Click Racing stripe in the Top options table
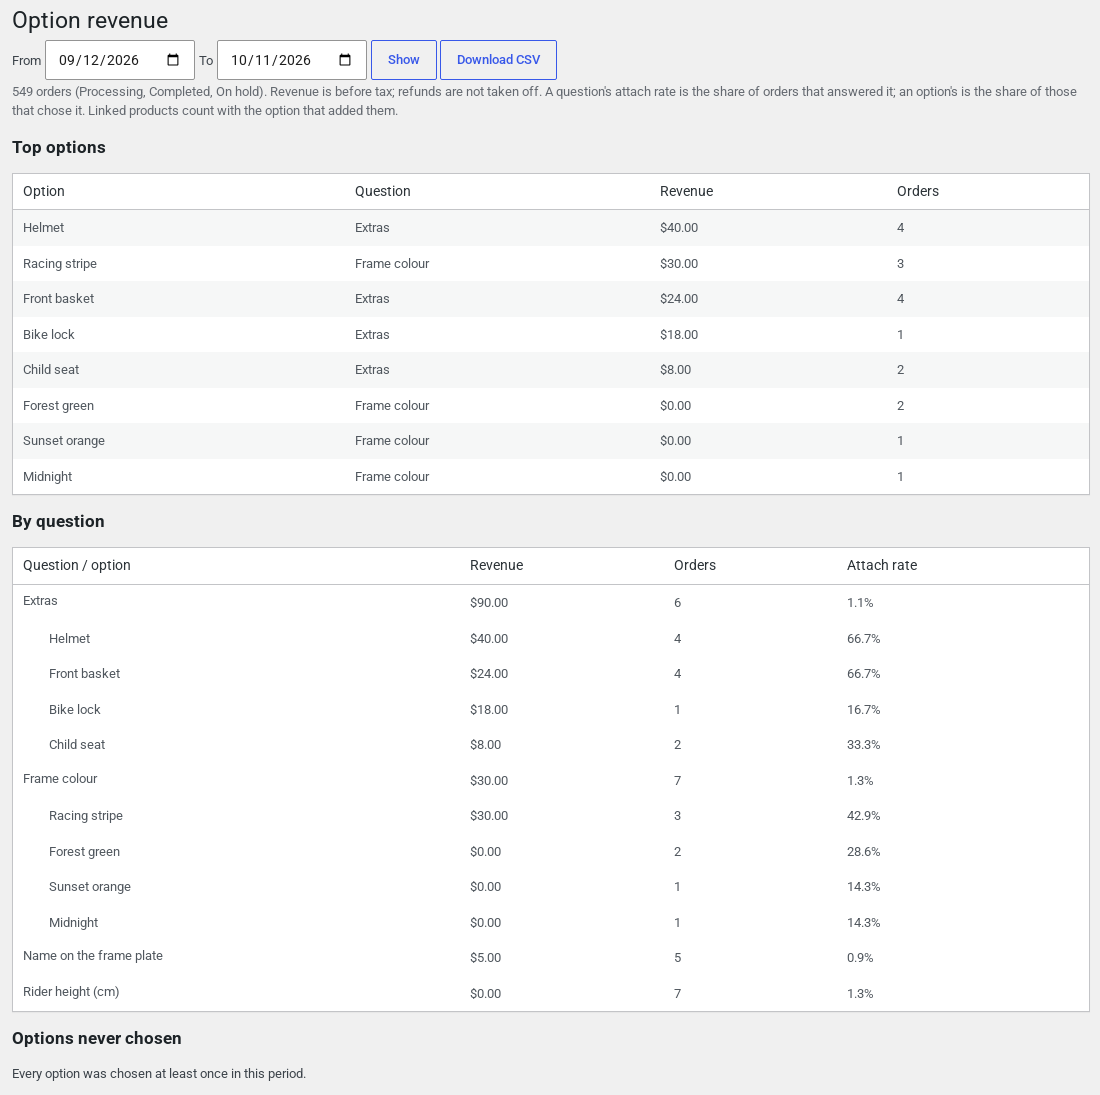This screenshot has height=1095, width=1100. tap(60, 264)
